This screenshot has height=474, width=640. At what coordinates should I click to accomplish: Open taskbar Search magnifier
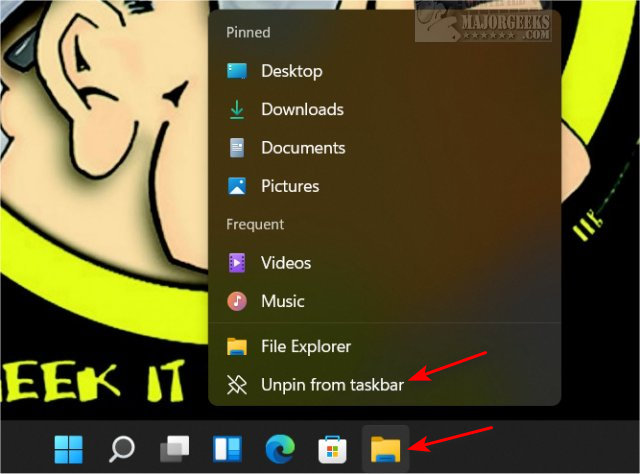(x=122, y=449)
